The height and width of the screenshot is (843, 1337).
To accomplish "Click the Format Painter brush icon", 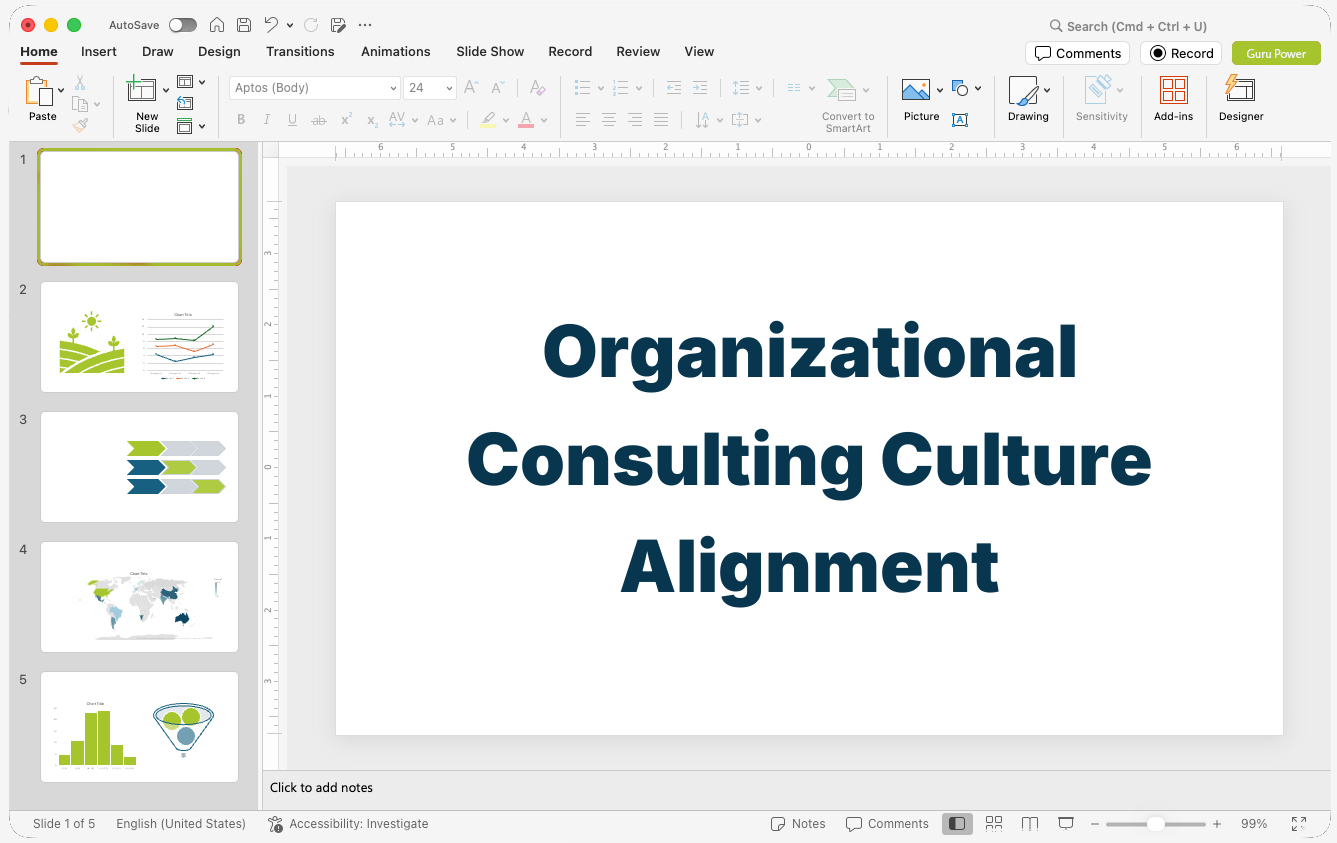I will pyautogui.click(x=80, y=125).
